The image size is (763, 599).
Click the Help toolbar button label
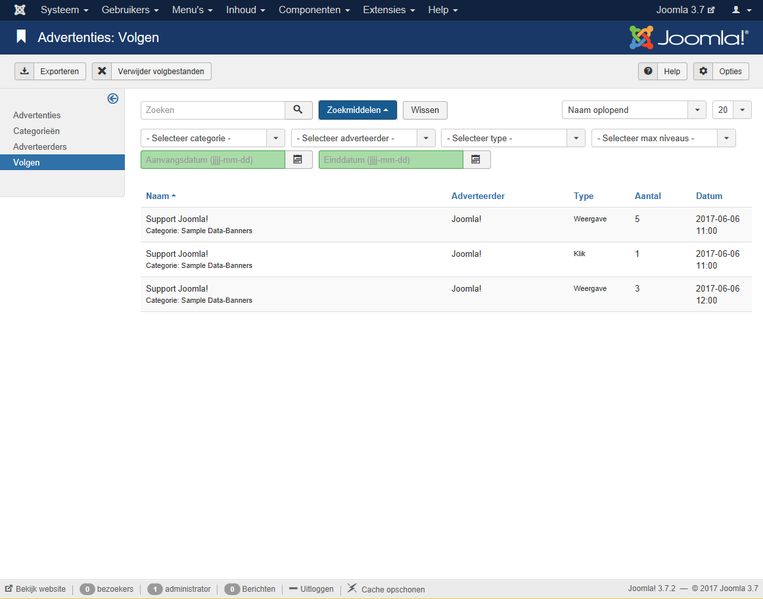672,71
